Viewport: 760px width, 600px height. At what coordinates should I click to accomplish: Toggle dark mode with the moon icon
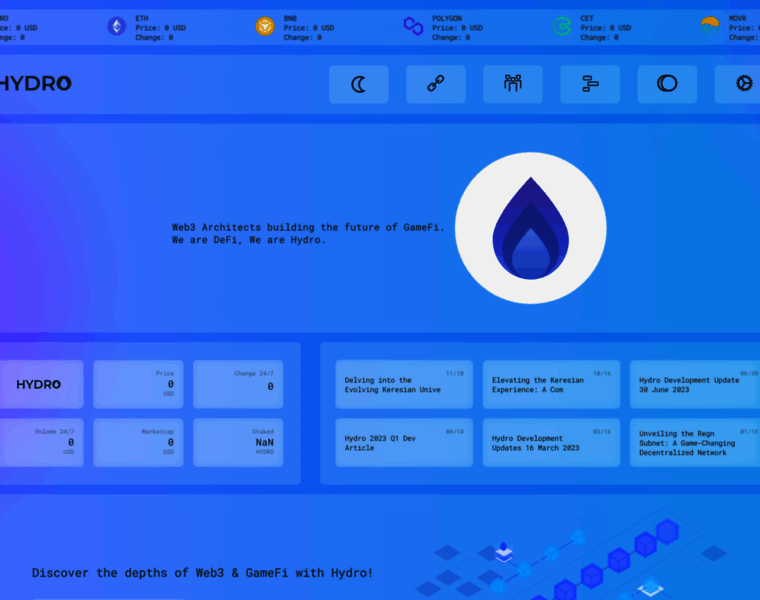point(359,84)
